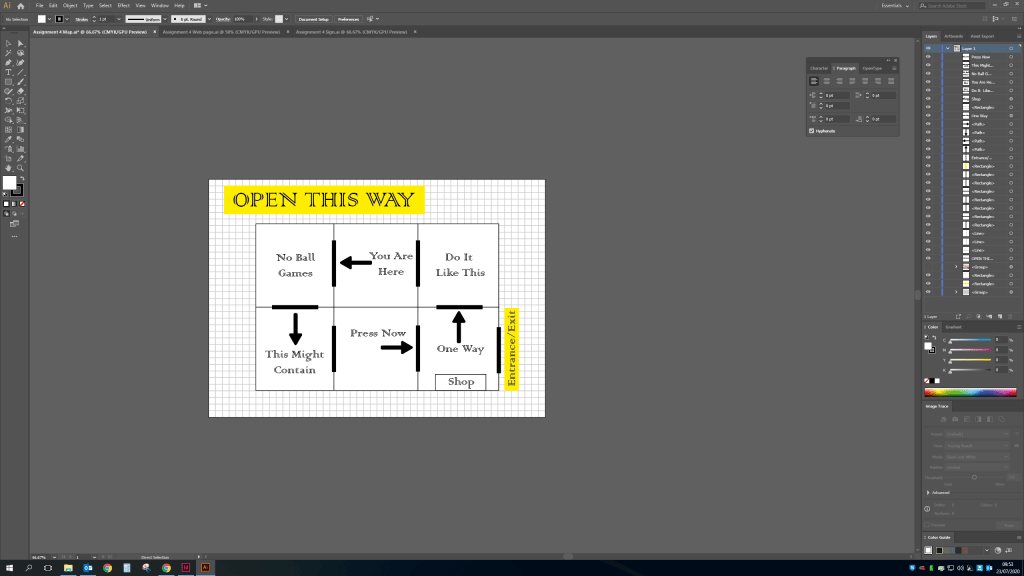Pick the Selection arrow tool
The image size is (1024, 576).
click(x=9, y=44)
